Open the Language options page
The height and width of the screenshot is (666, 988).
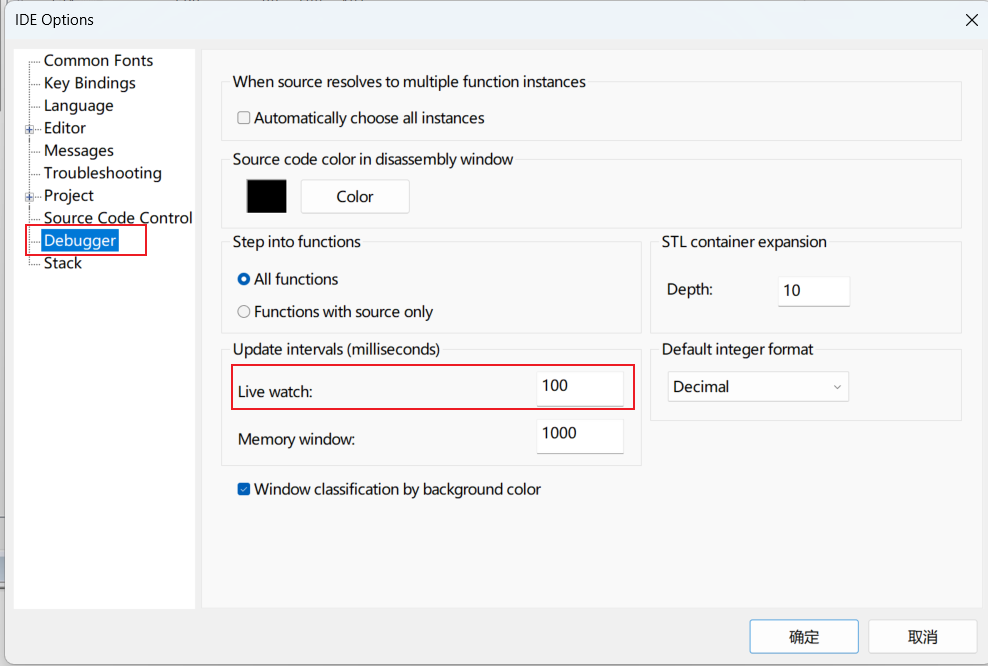(78, 105)
